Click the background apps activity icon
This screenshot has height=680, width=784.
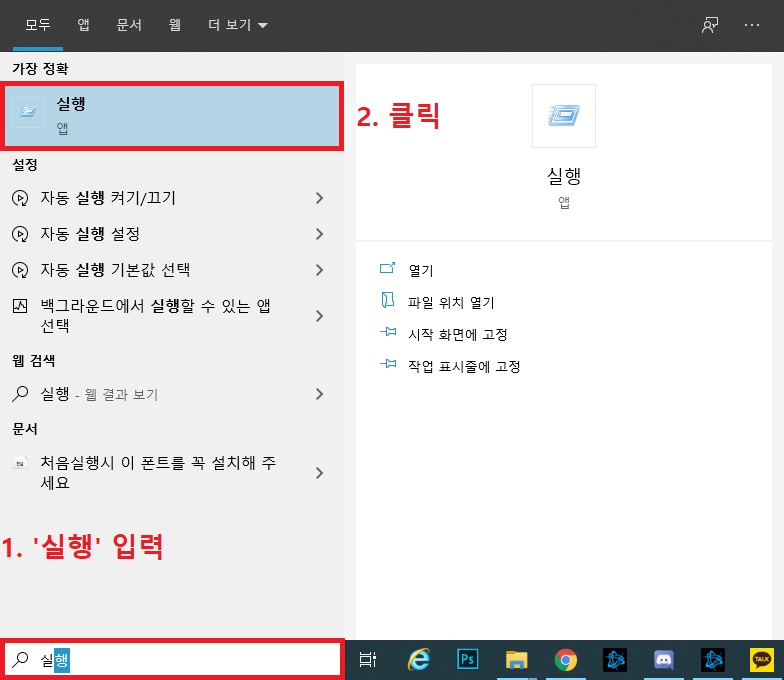(x=20, y=306)
